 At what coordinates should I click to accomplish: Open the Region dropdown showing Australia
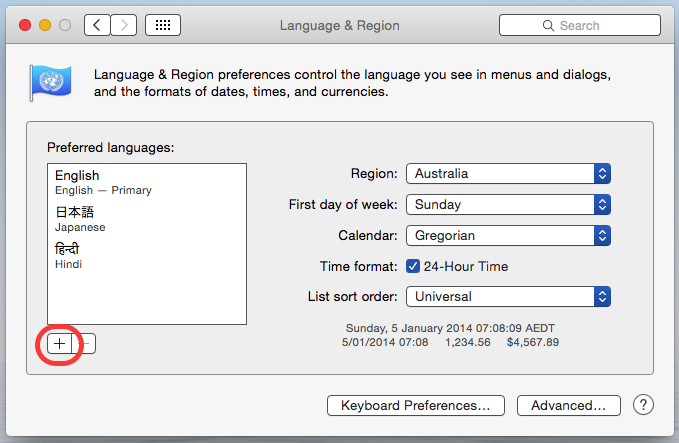pyautogui.click(x=508, y=173)
